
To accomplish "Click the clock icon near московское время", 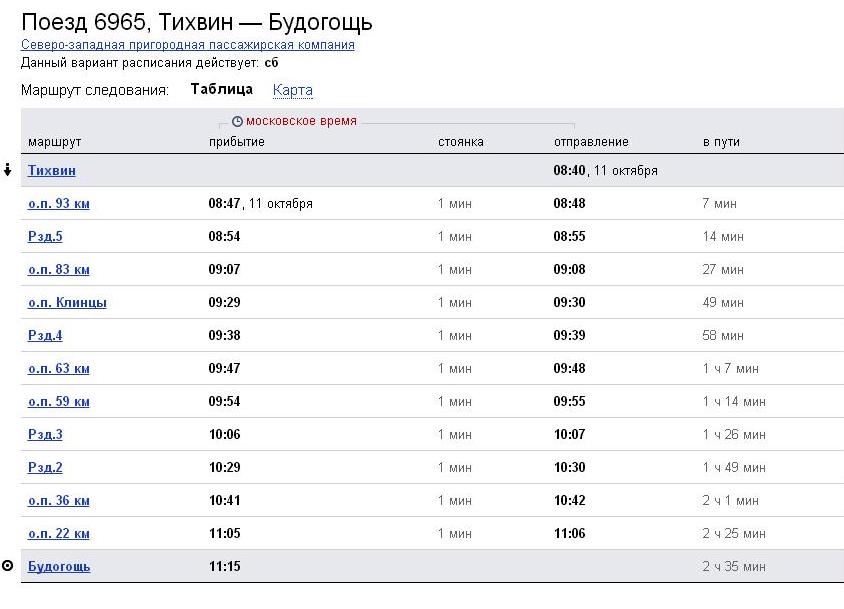I will (237, 122).
